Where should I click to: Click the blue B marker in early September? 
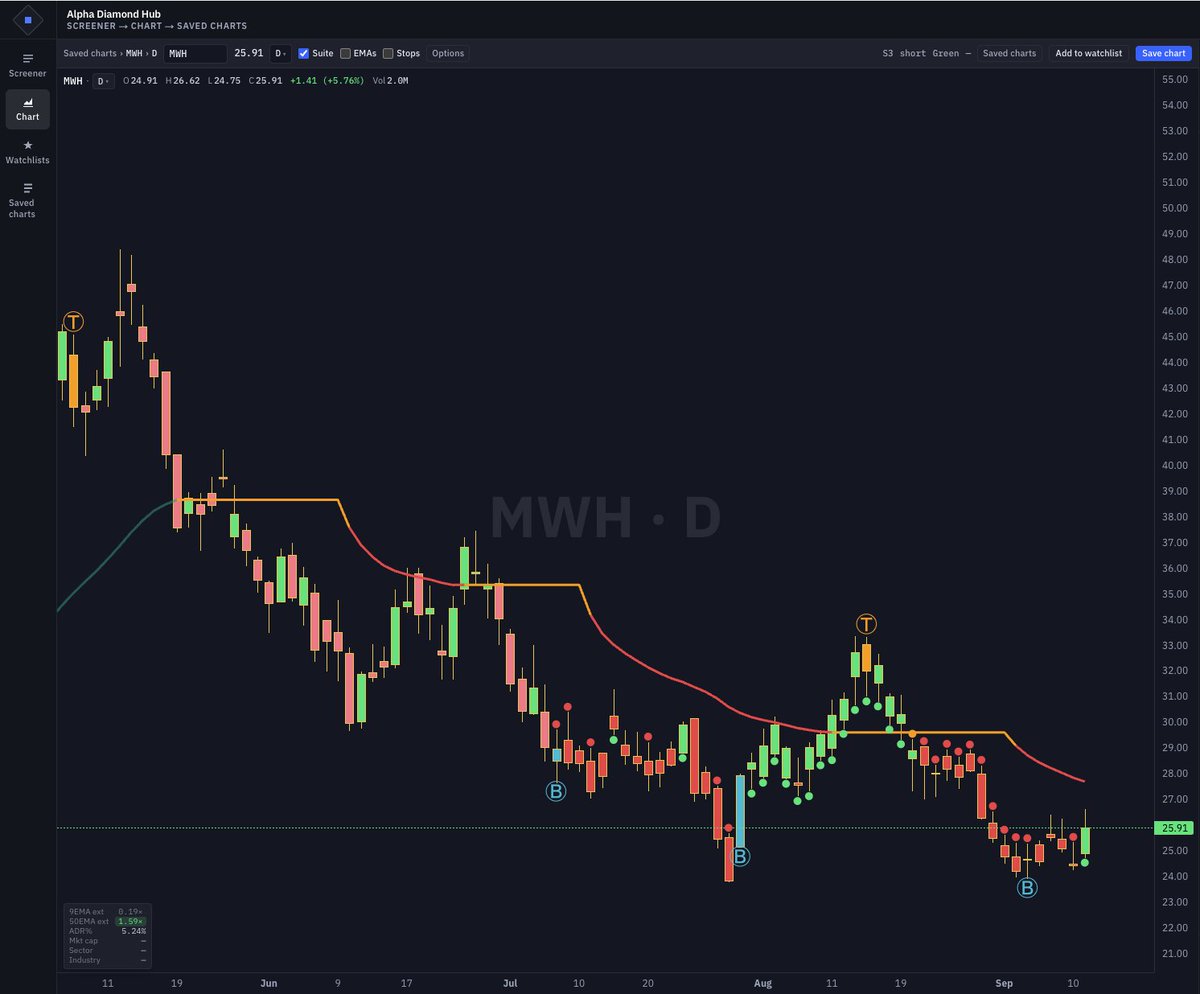(x=1027, y=886)
